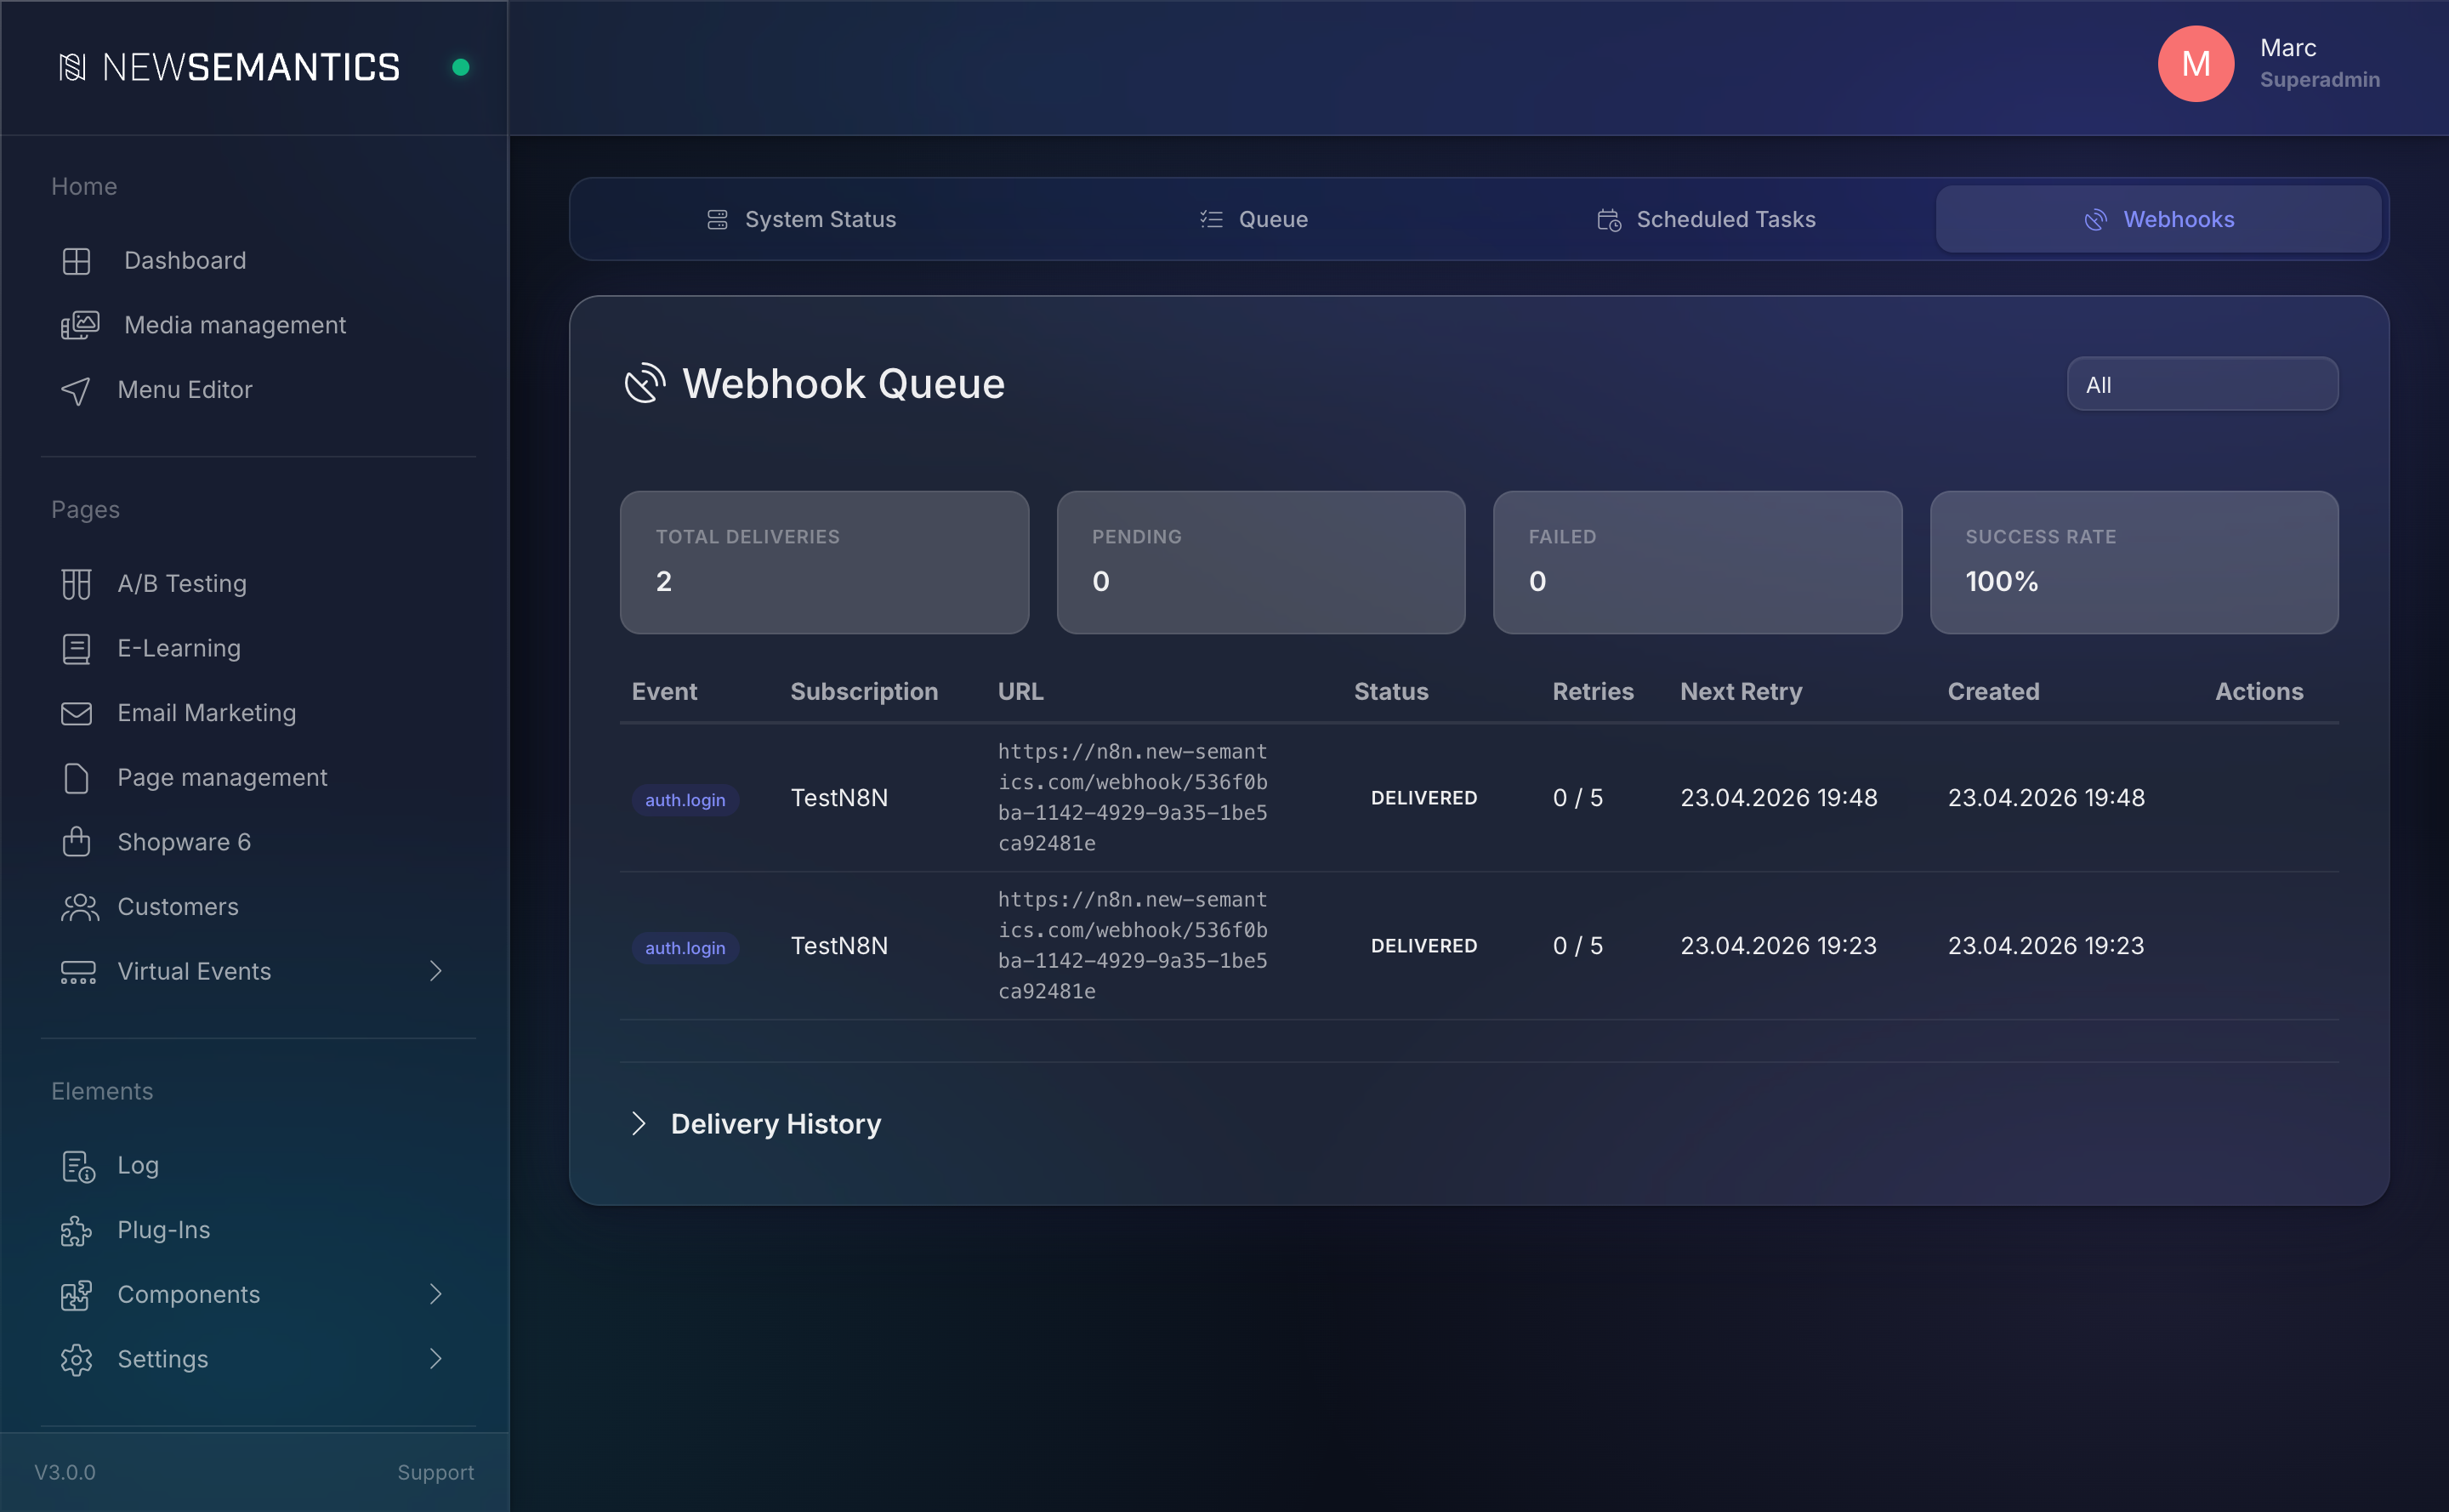2449x1512 pixels.
Task: Click the Log document icon
Action: (78, 1166)
